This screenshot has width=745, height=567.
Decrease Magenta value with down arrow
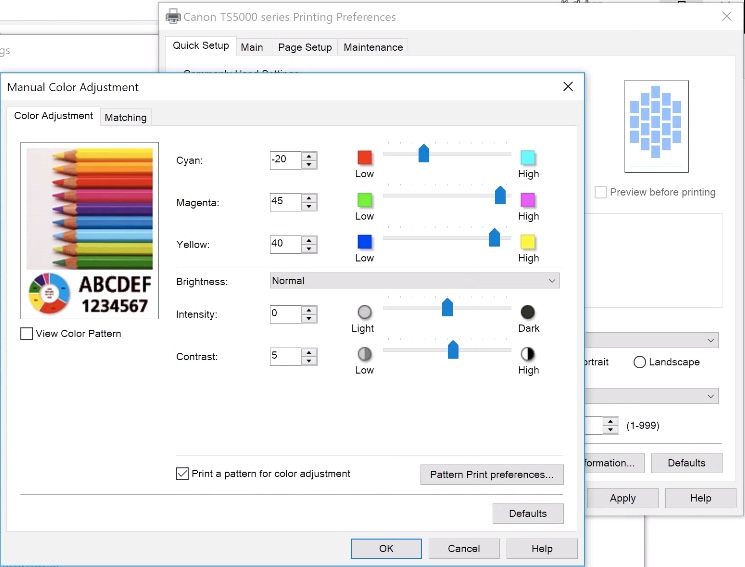click(x=309, y=206)
